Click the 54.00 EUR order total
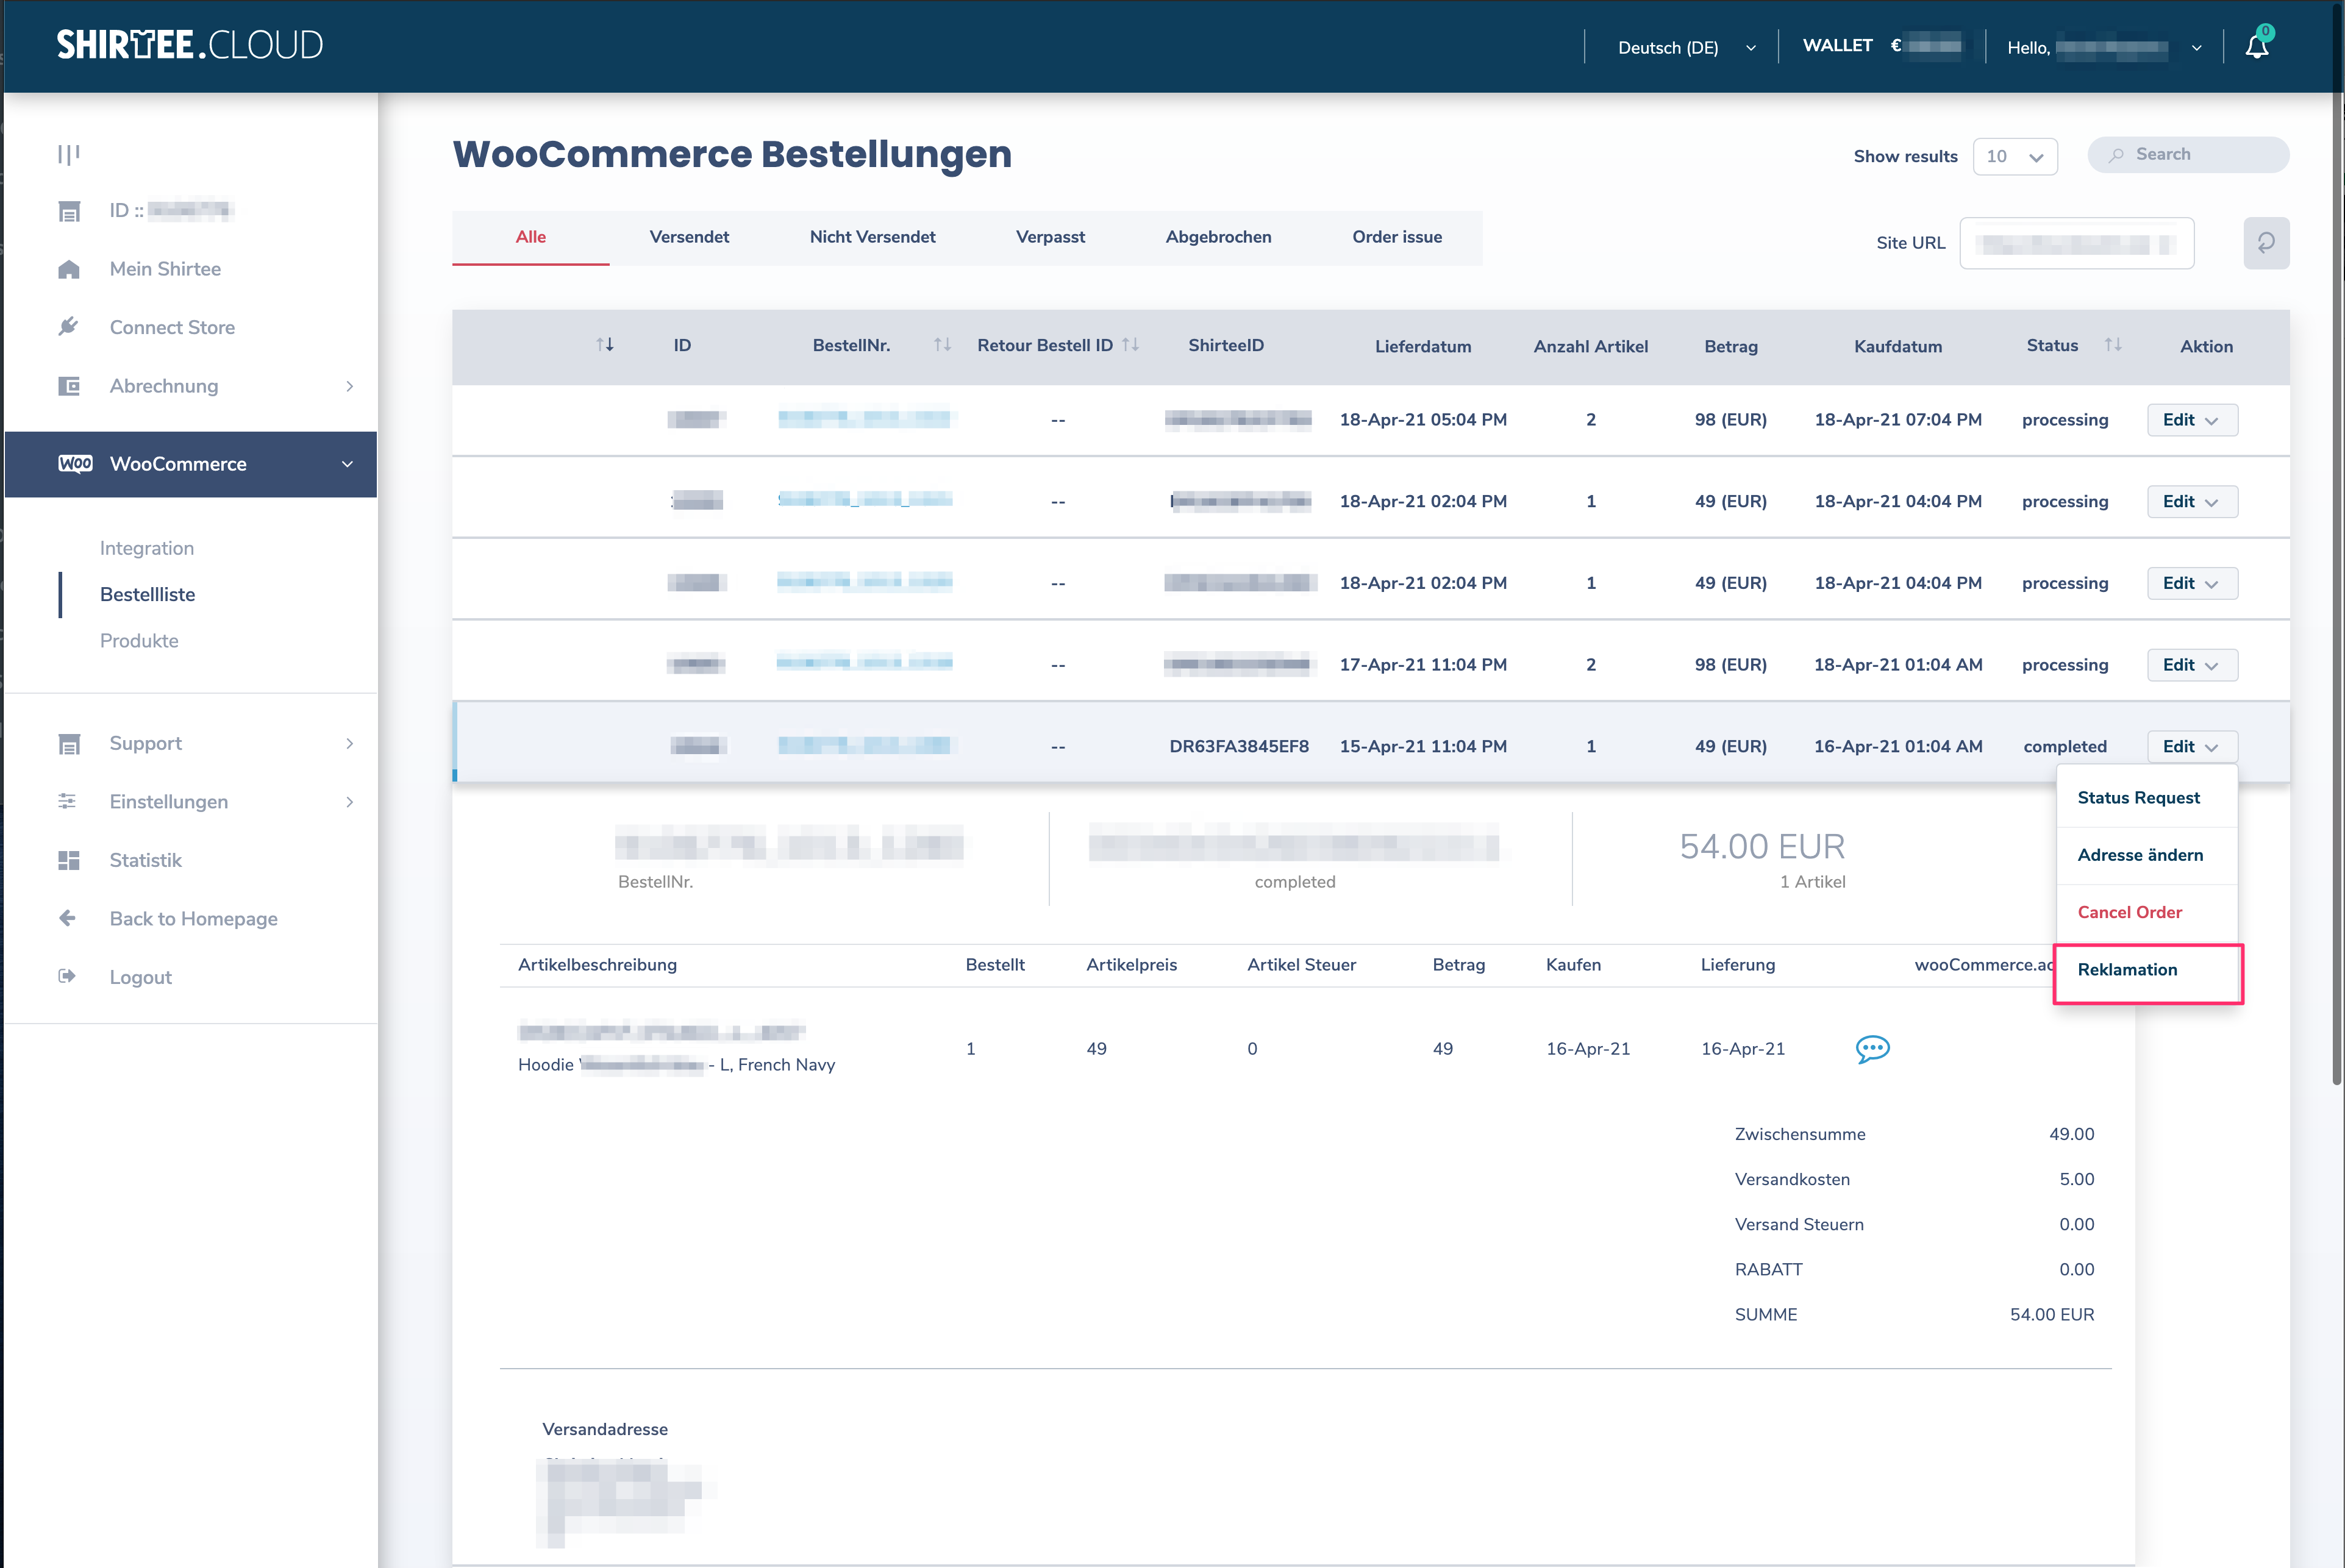This screenshot has height=1568, width=2345. [x=1761, y=846]
